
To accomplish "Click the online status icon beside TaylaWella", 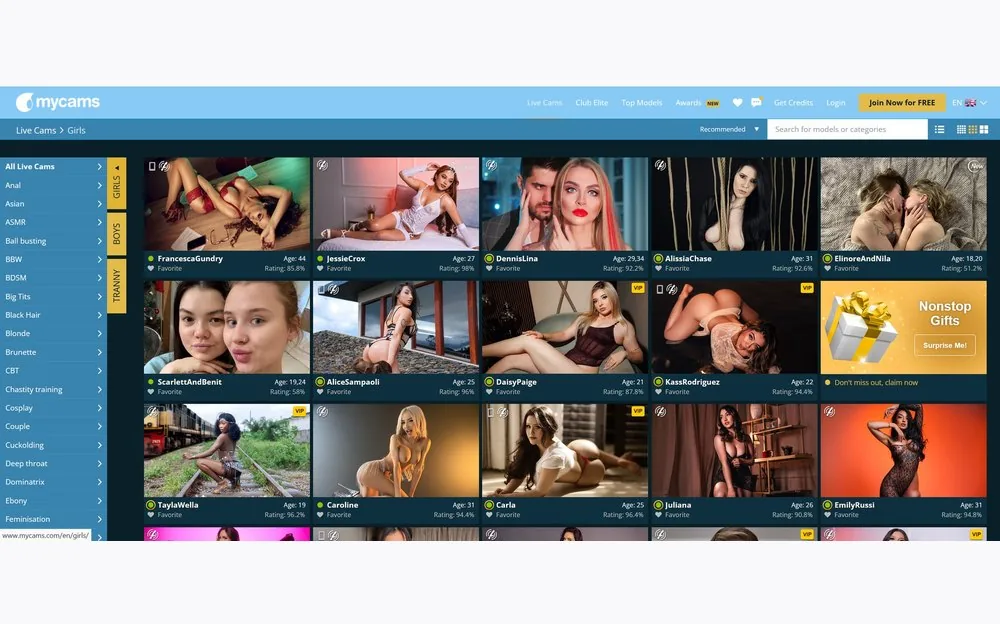I will (x=151, y=505).
